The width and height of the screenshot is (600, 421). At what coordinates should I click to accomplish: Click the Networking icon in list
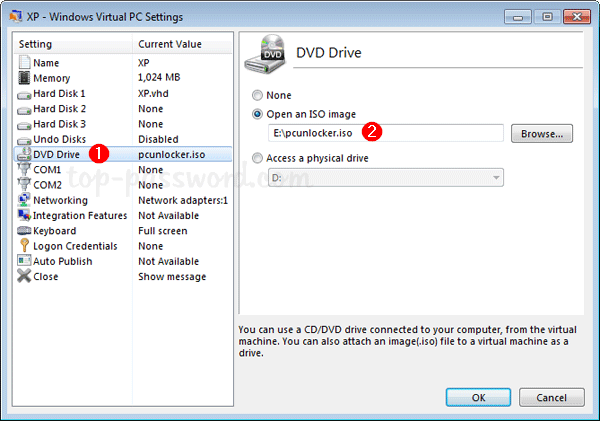(24, 200)
